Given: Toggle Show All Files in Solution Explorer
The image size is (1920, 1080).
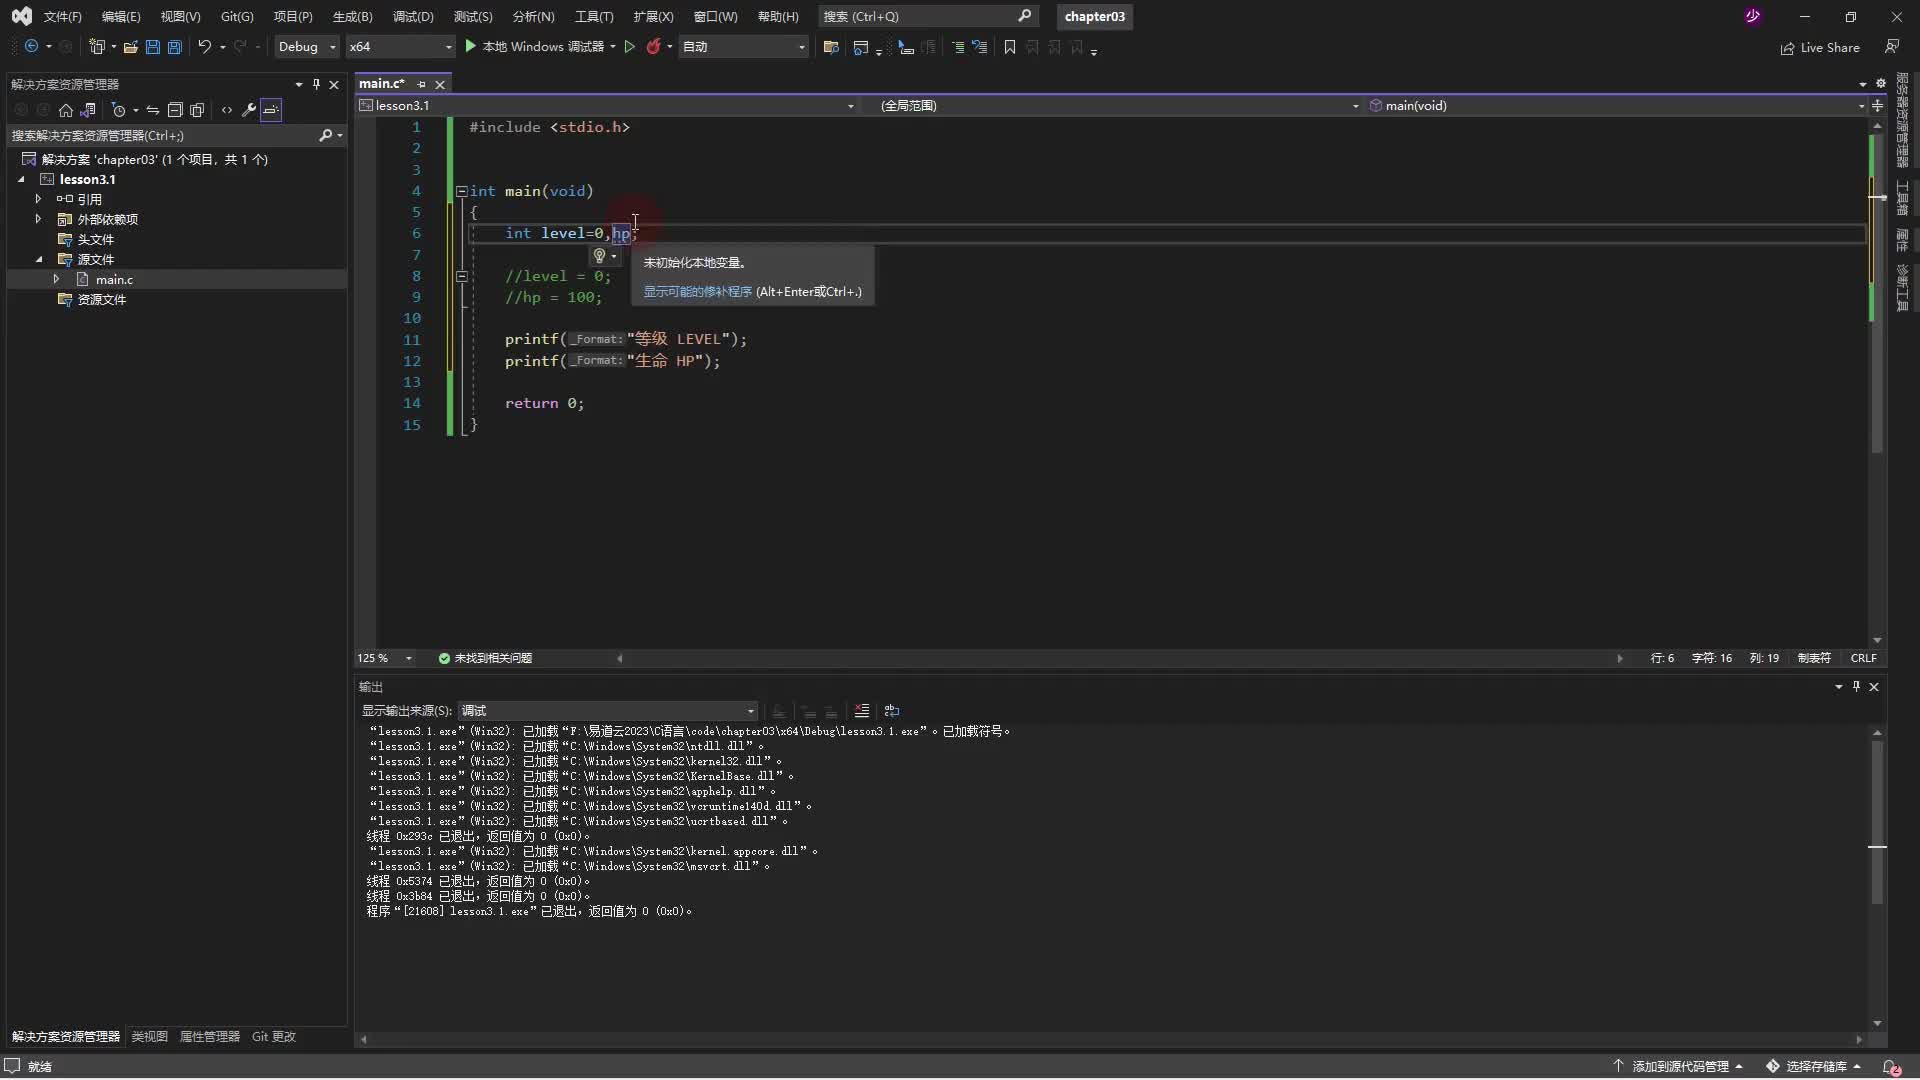Looking at the screenshot, I should point(197,110).
